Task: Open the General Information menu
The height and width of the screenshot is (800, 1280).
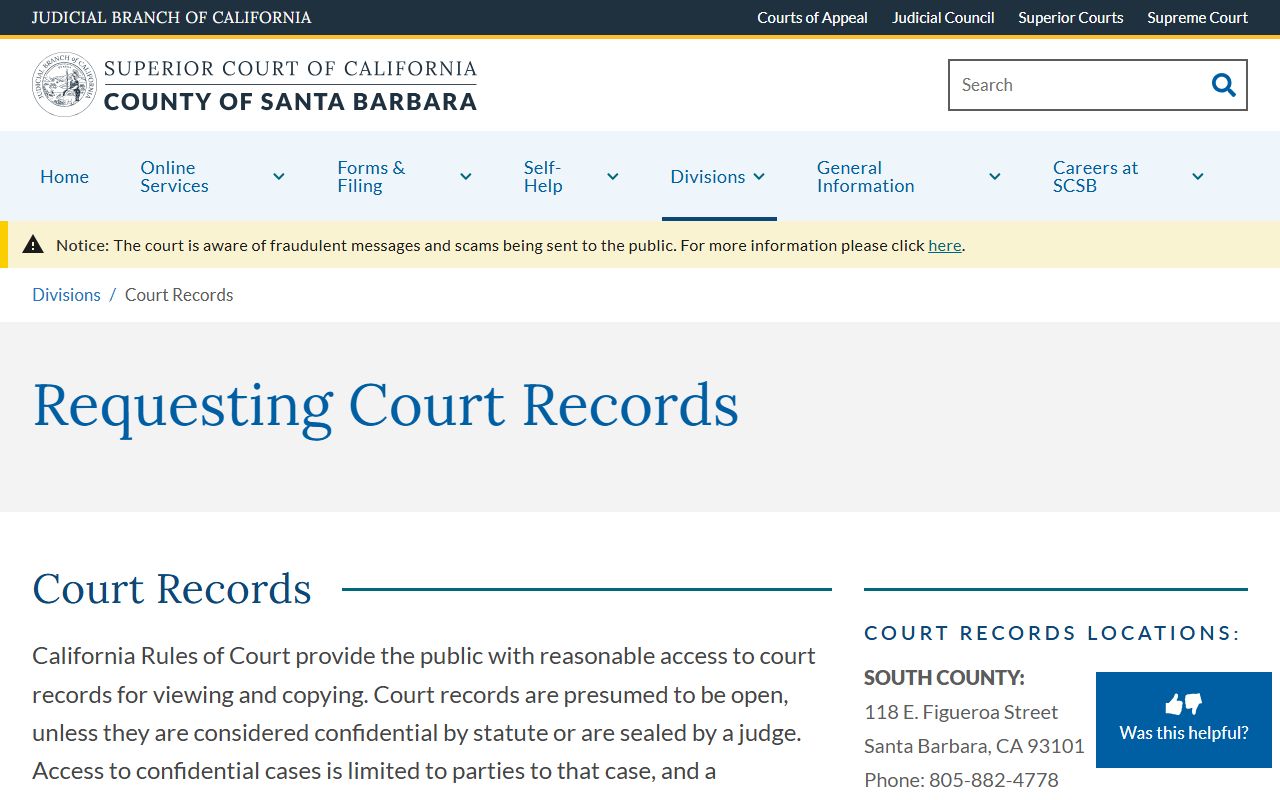Action: tap(866, 177)
